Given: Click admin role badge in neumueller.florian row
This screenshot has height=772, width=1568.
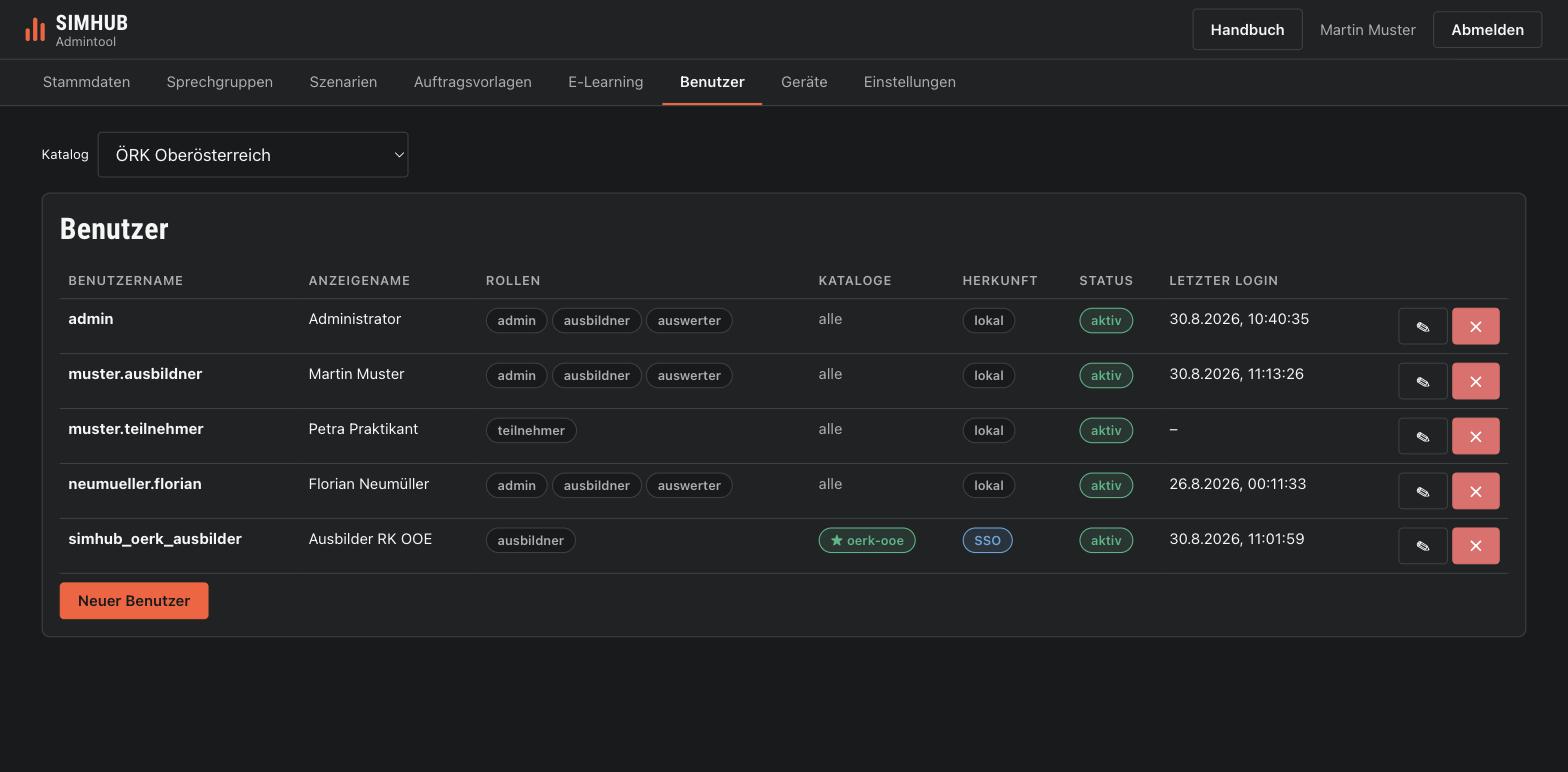Looking at the screenshot, I should click(x=516, y=485).
